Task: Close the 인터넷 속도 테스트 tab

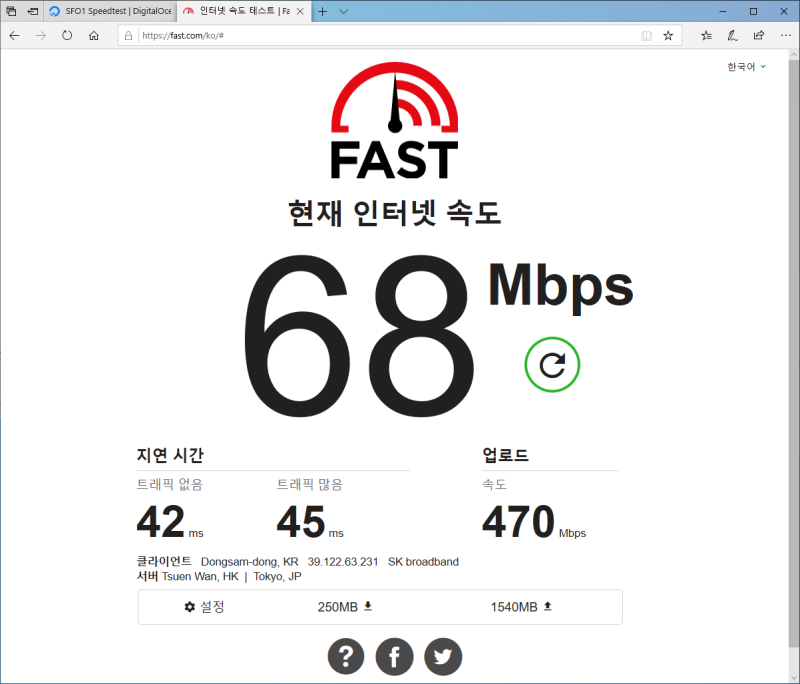Action: tap(301, 11)
